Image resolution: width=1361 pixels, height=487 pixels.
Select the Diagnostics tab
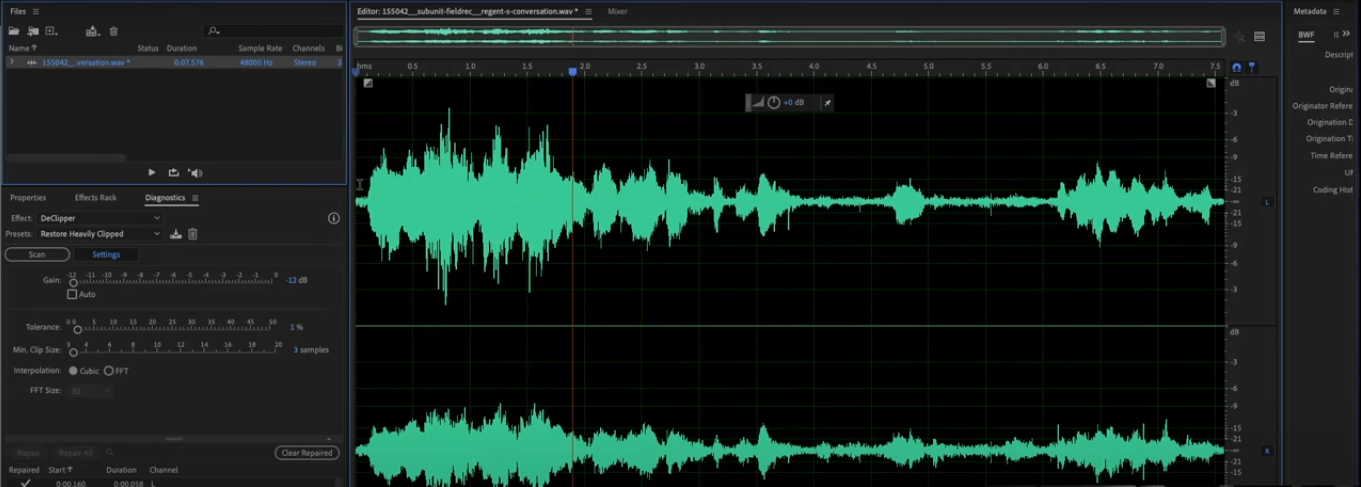(x=165, y=198)
